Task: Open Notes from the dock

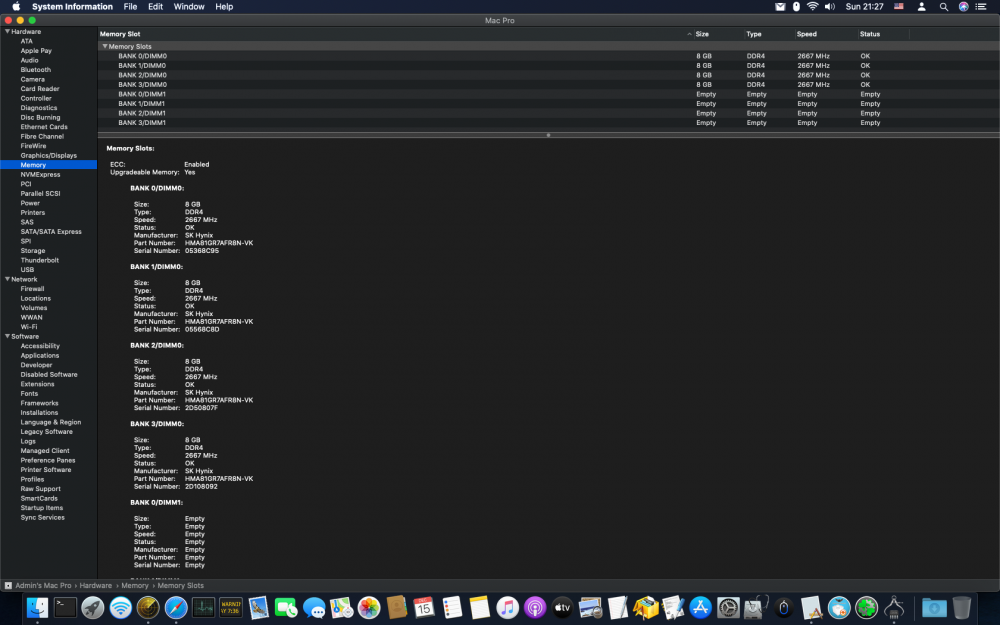Action: [480, 607]
